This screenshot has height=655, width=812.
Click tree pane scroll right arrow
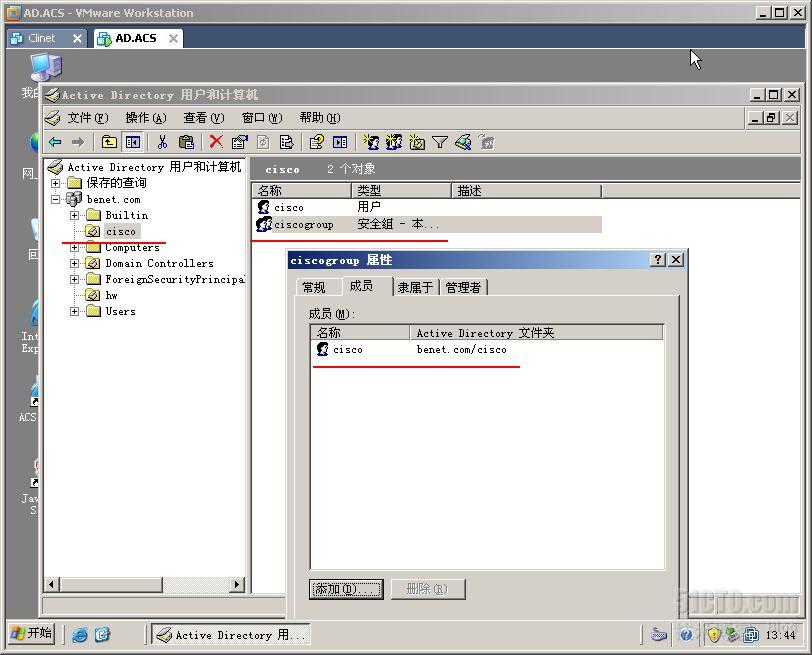click(x=237, y=585)
